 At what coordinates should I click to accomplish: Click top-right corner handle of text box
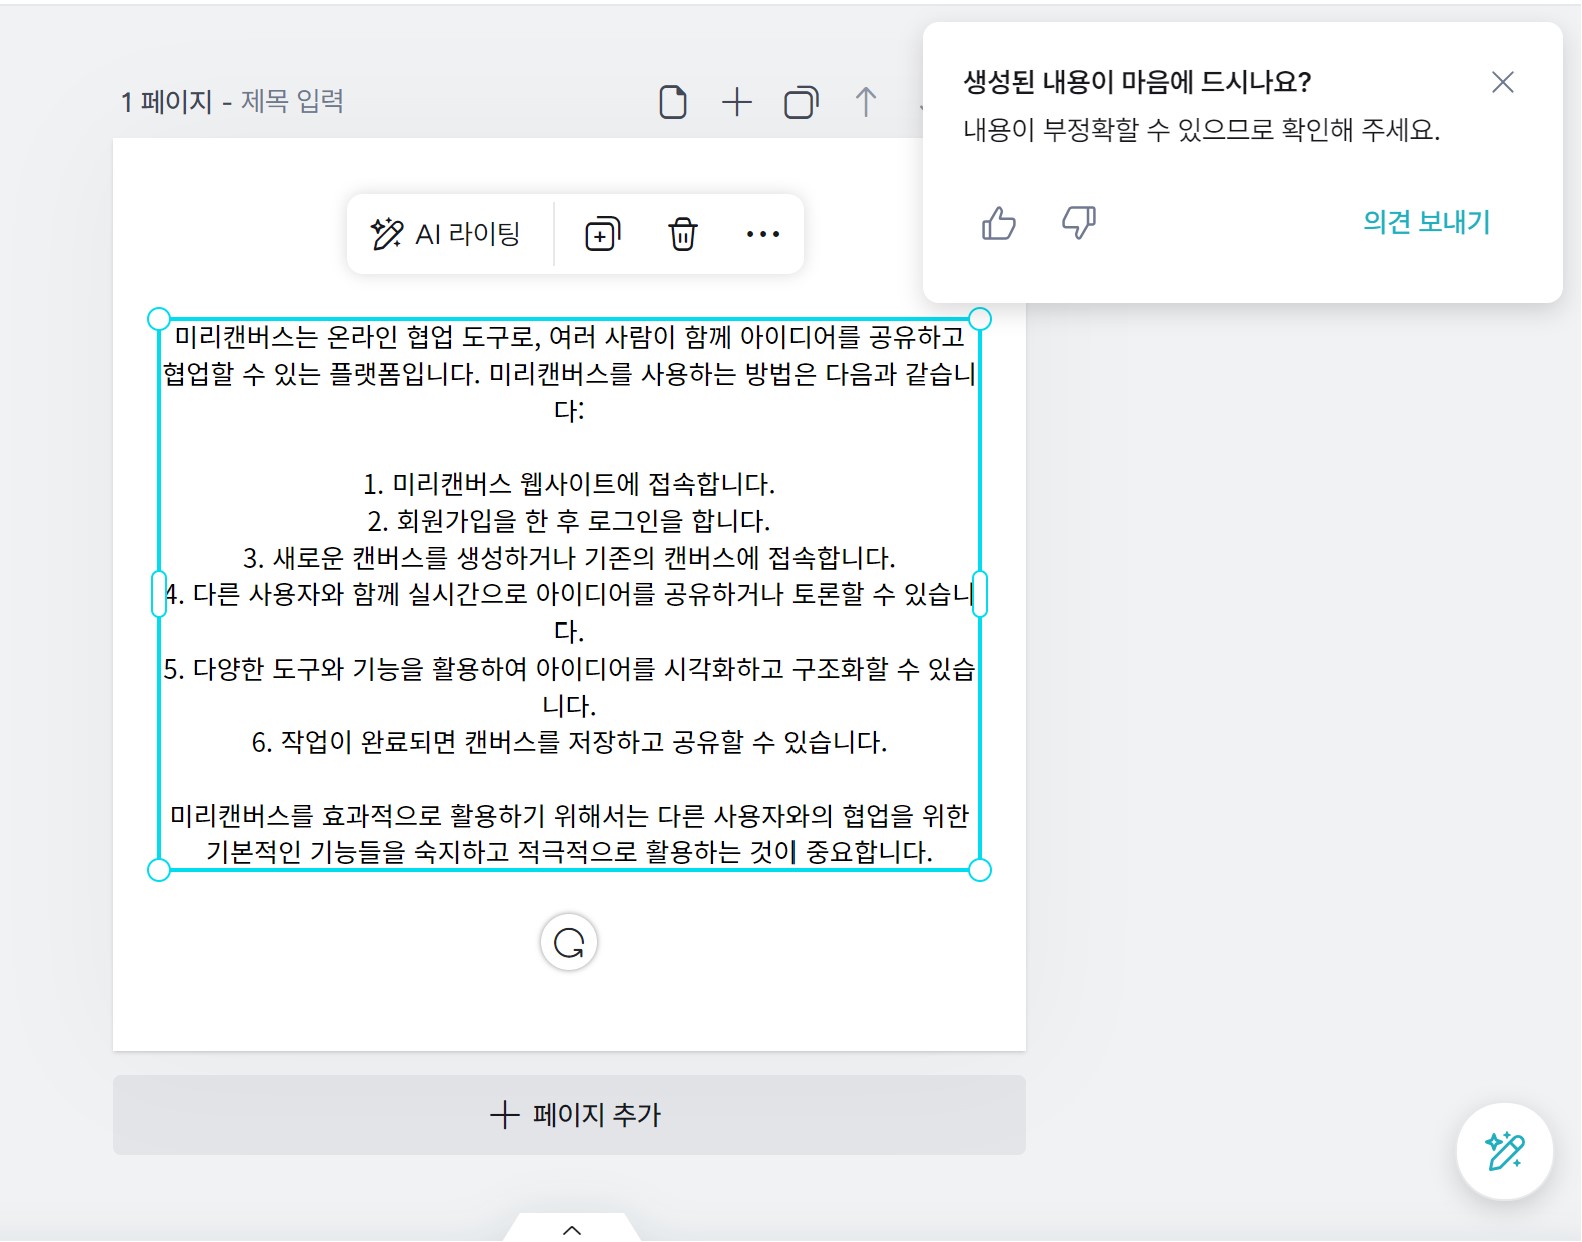[x=980, y=319]
